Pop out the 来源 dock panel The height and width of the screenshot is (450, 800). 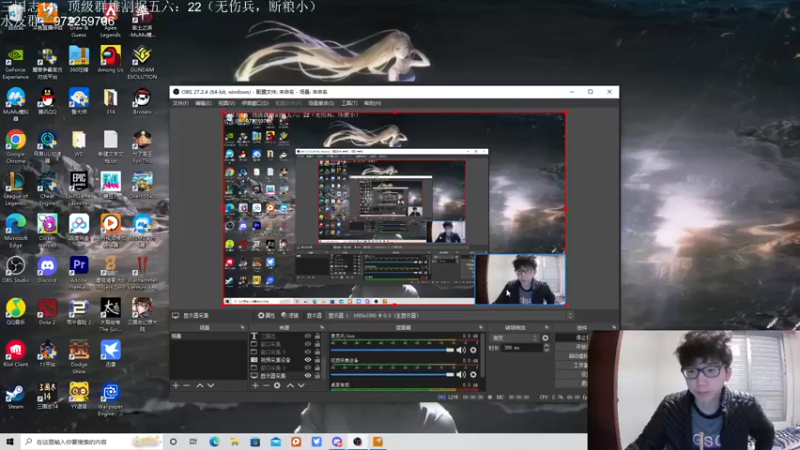[x=322, y=328]
